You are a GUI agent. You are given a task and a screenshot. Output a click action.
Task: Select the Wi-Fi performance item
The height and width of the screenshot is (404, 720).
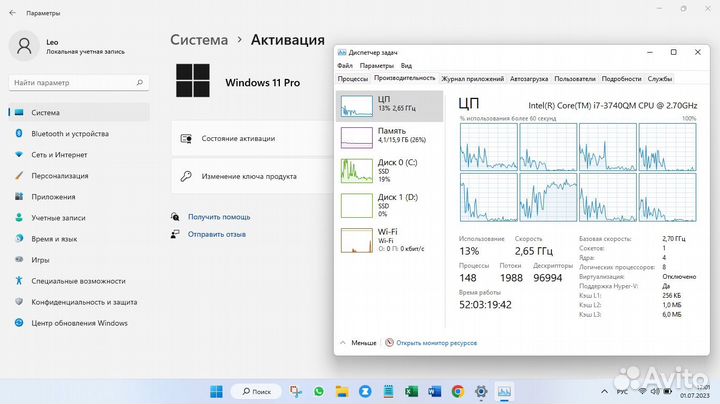click(389, 240)
